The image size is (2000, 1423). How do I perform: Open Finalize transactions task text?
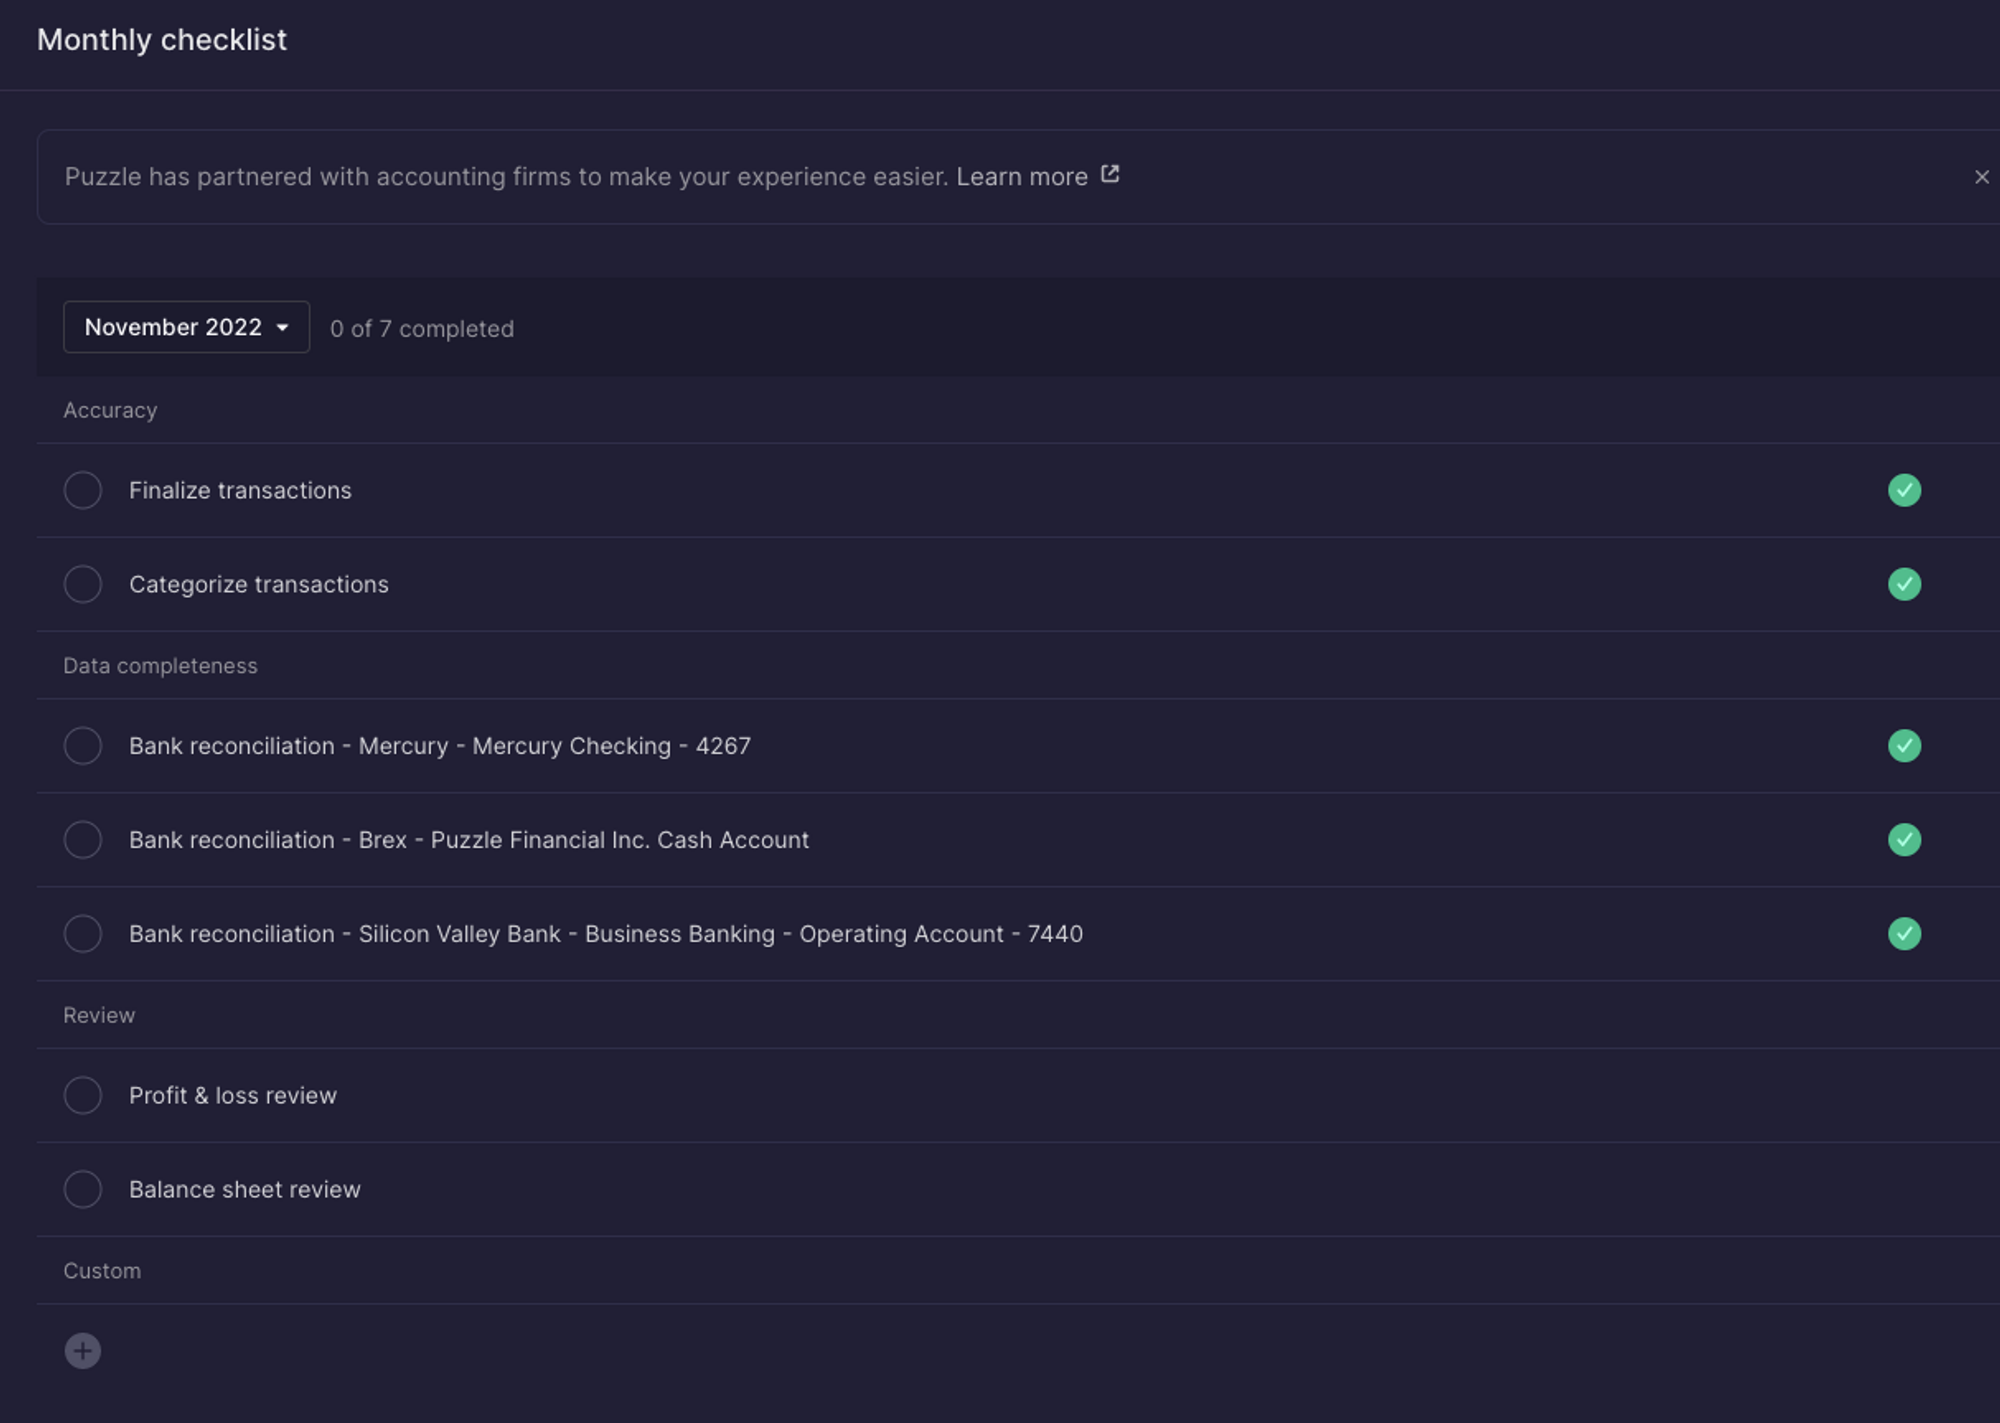[240, 490]
